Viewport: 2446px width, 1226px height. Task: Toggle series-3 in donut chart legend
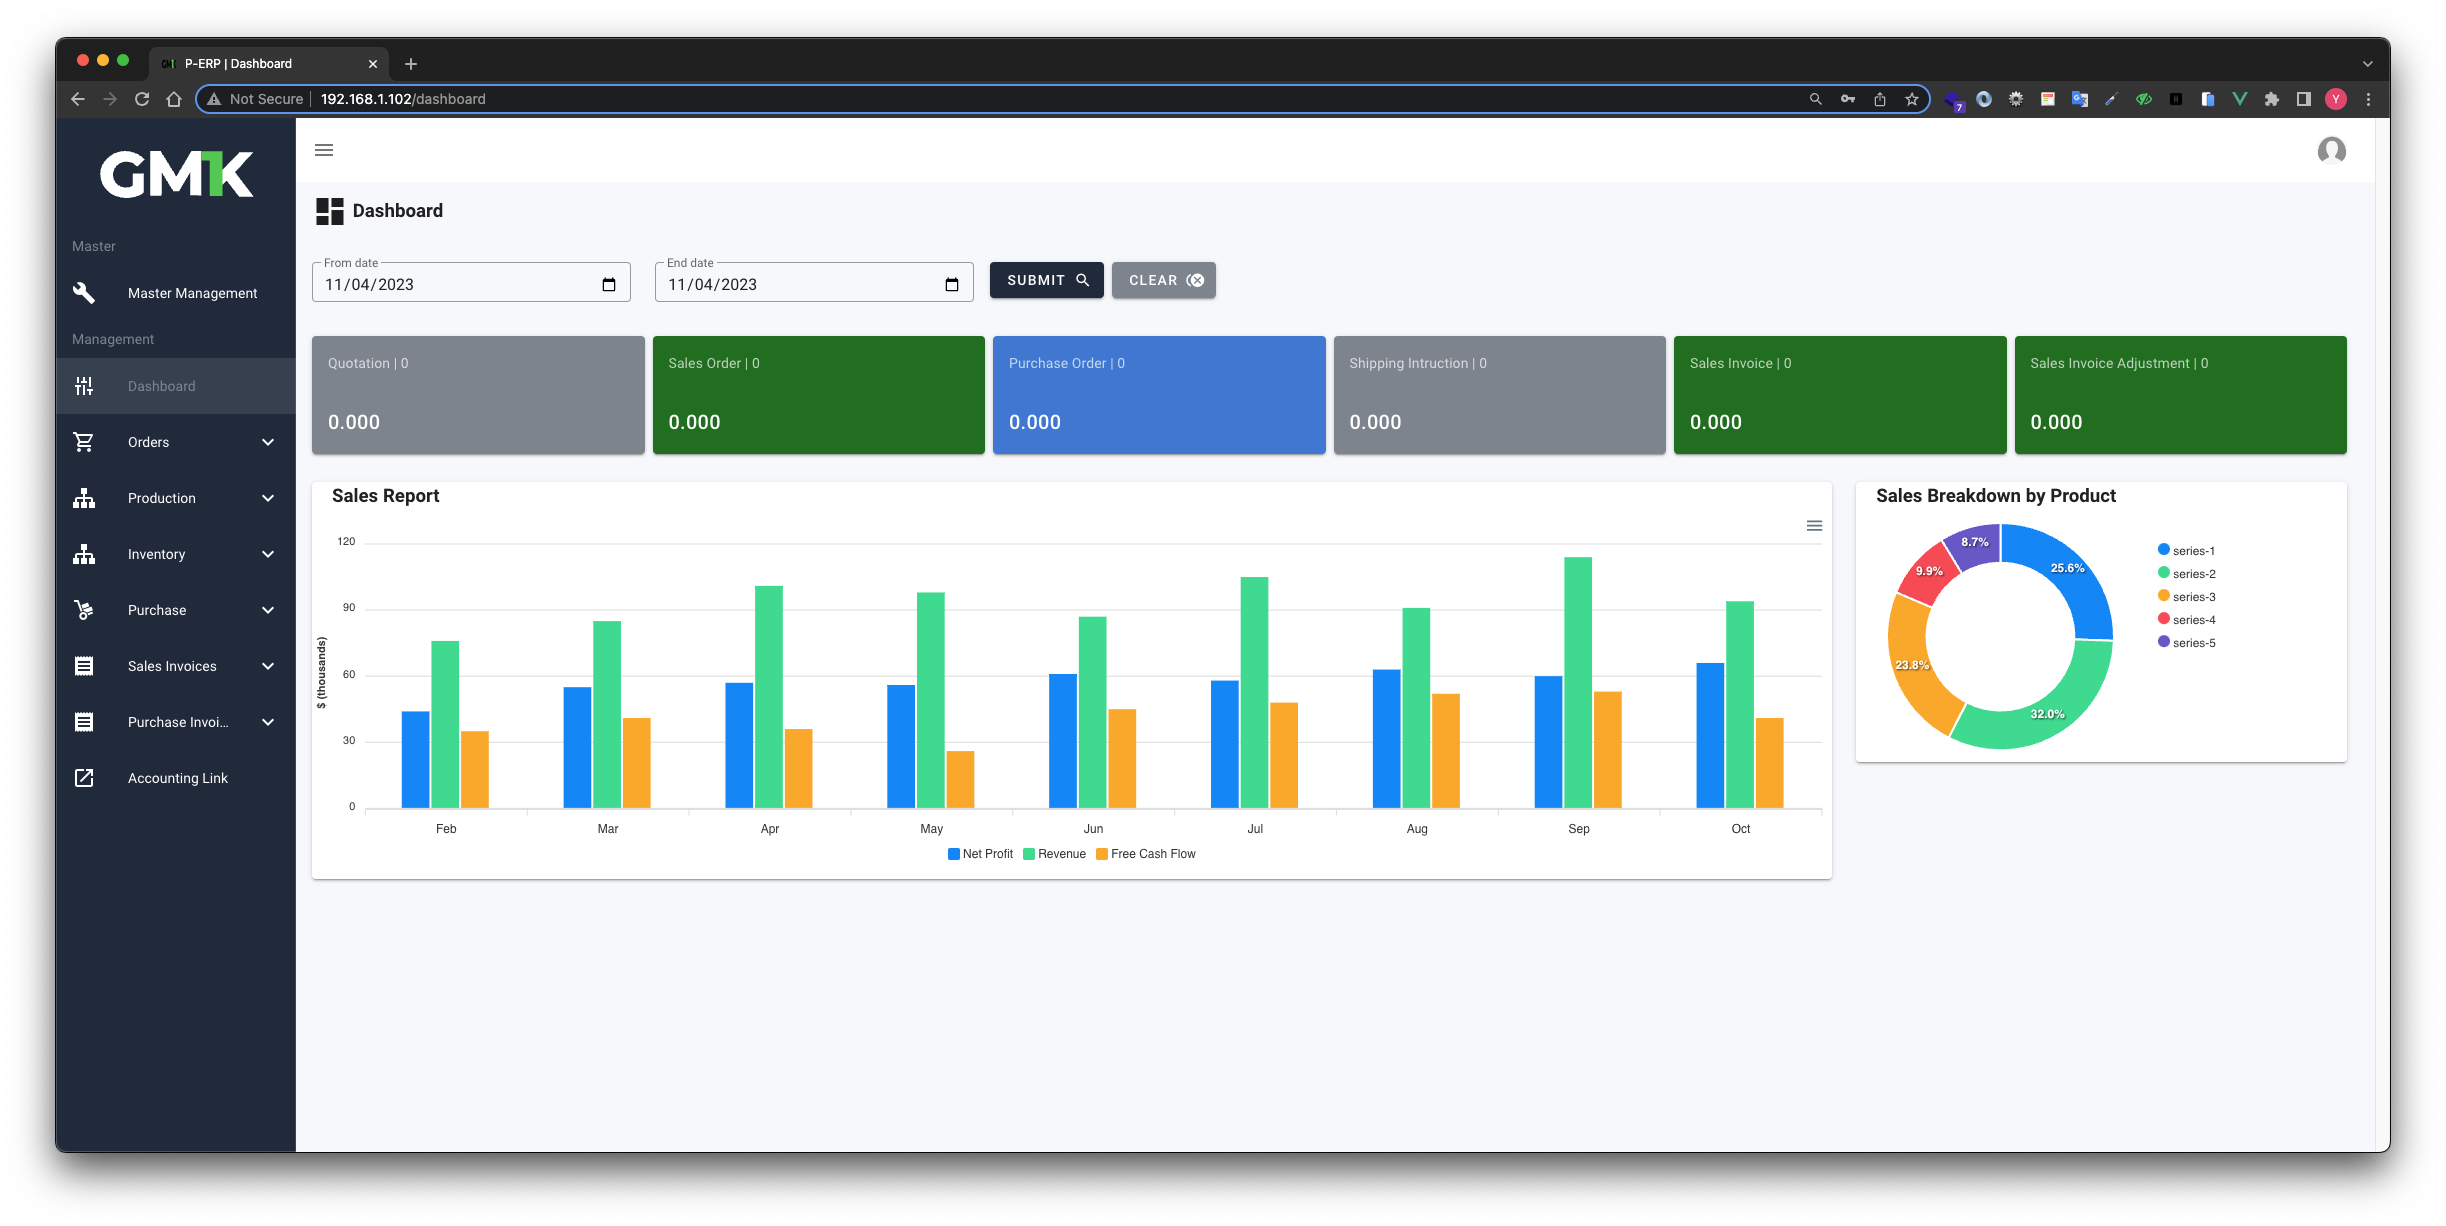[2186, 597]
